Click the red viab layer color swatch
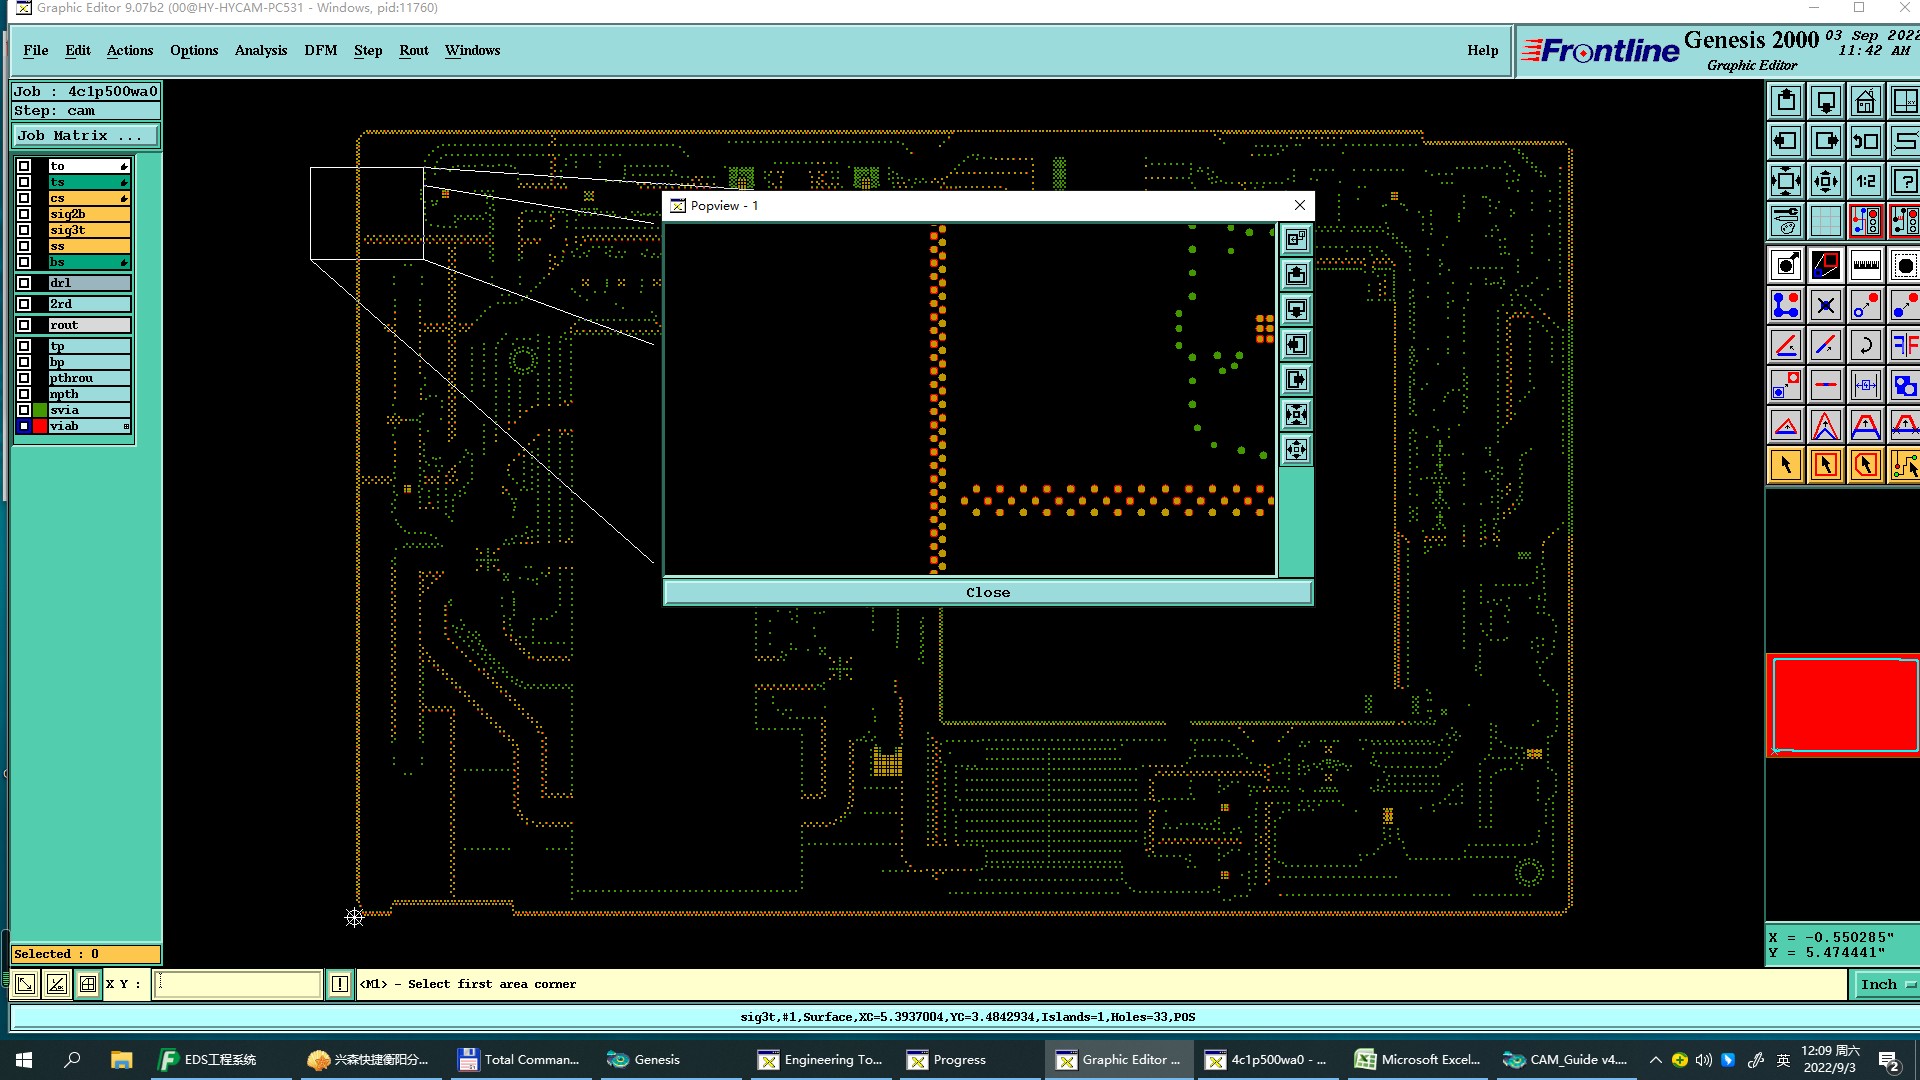Viewport: 1920px width, 1080px height. tap(40, 426)
